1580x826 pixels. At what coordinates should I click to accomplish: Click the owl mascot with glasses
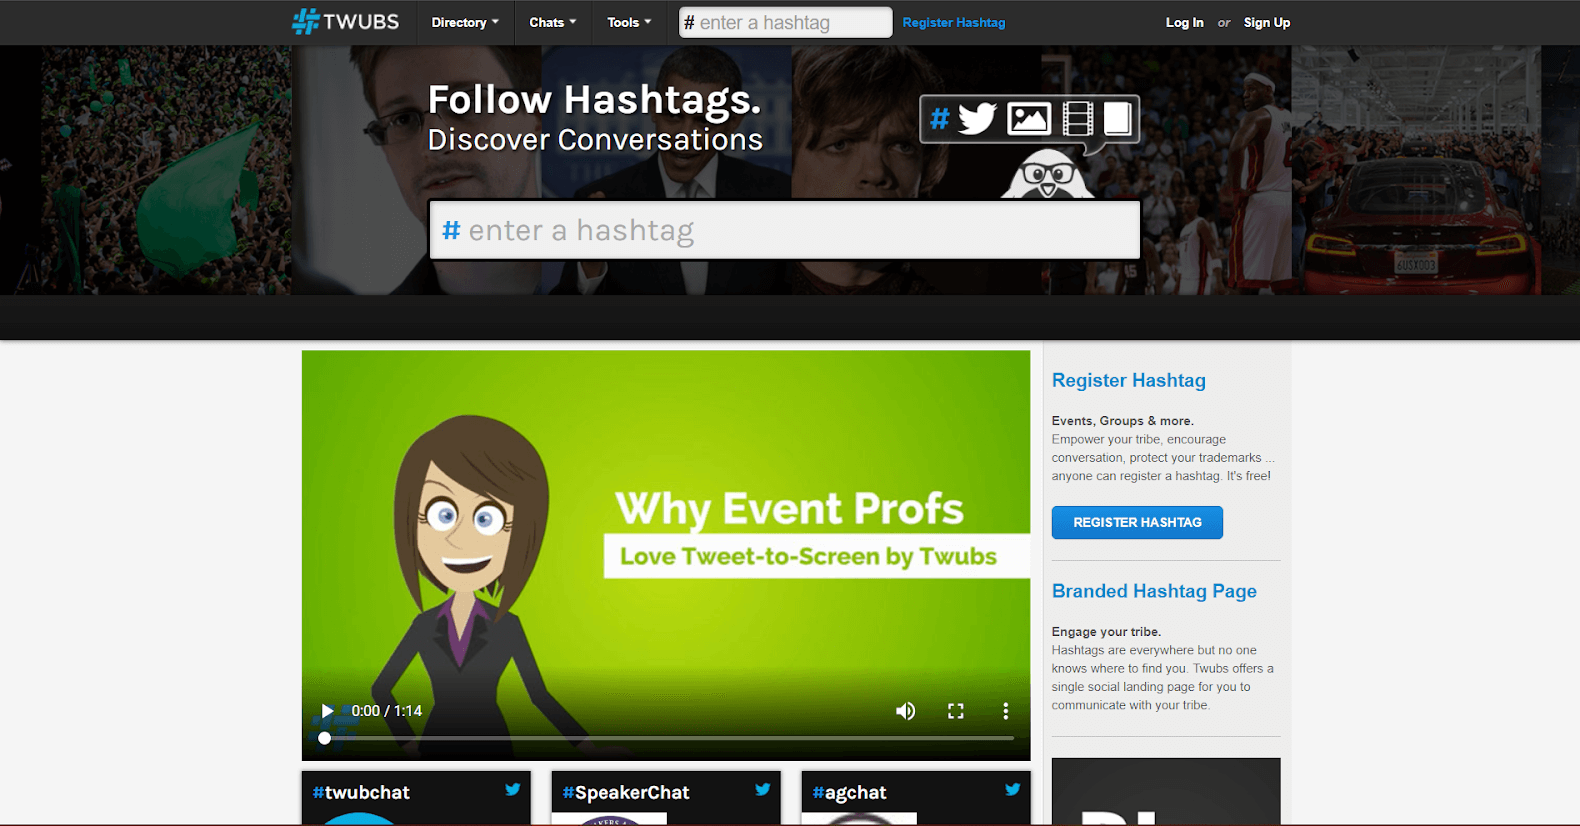coord(1047,175)
